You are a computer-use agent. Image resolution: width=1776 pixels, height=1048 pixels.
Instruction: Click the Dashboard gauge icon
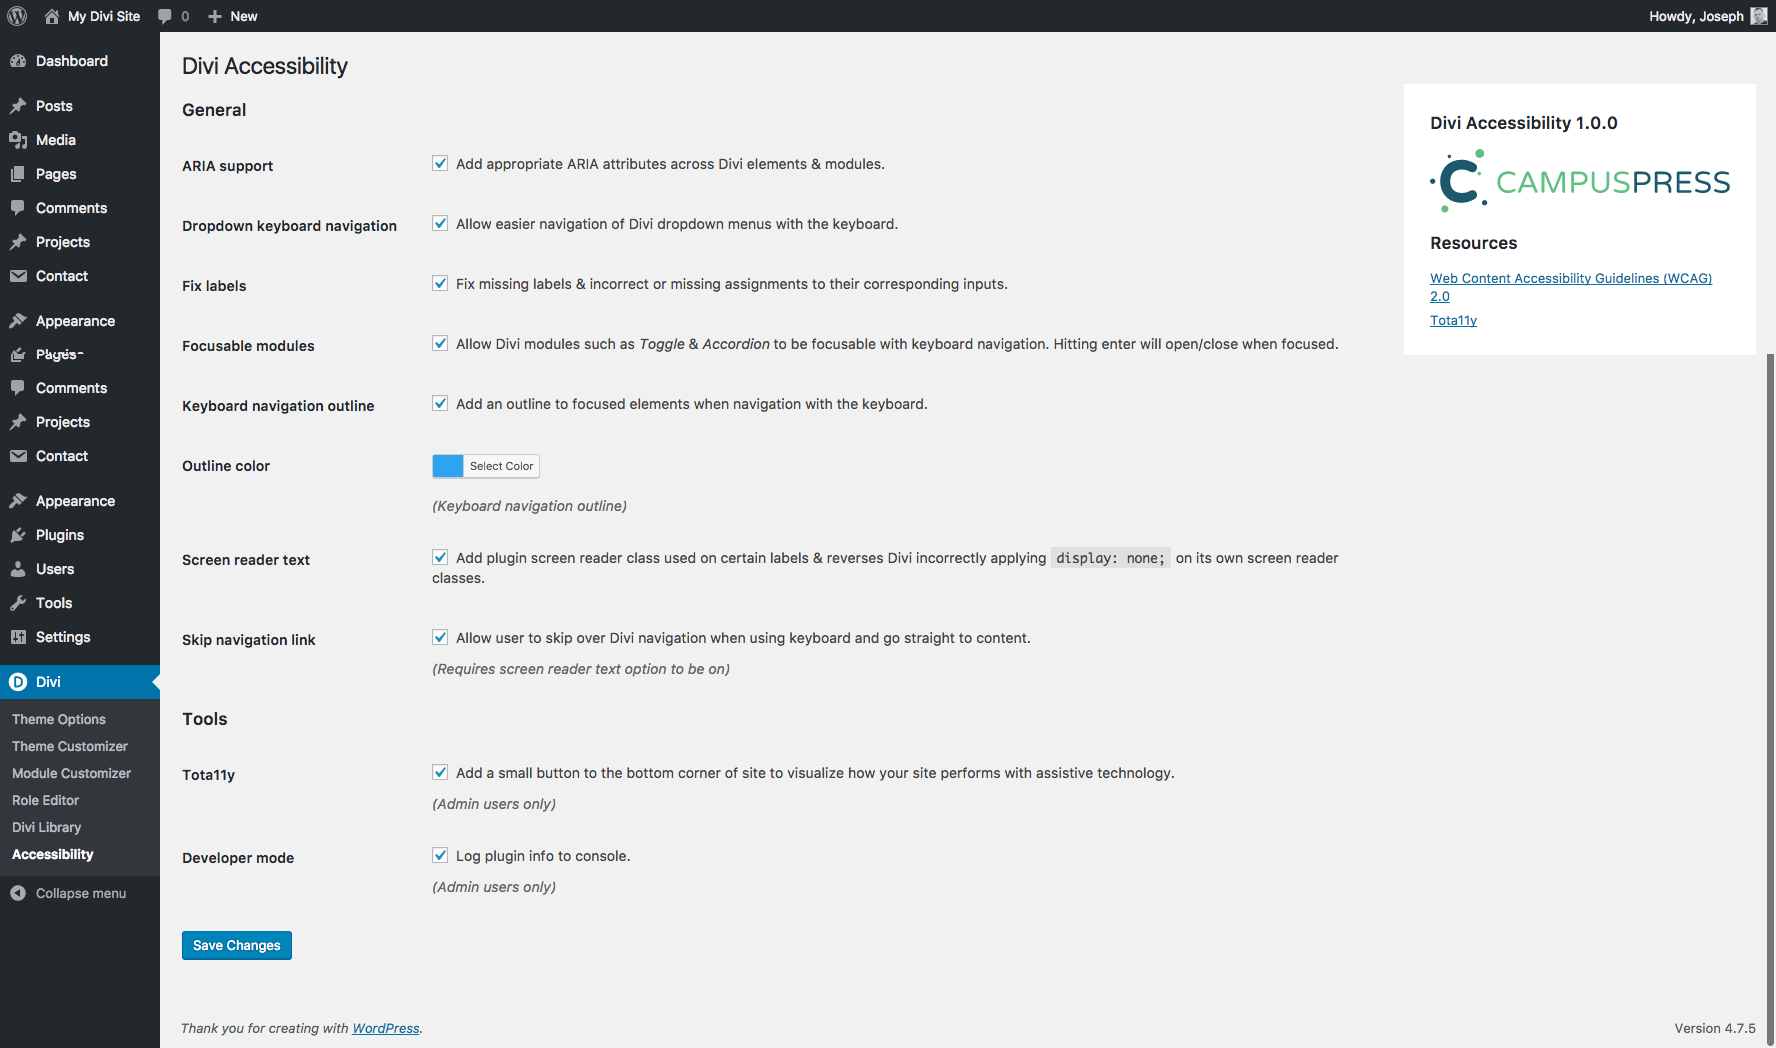tap(18, 61)
